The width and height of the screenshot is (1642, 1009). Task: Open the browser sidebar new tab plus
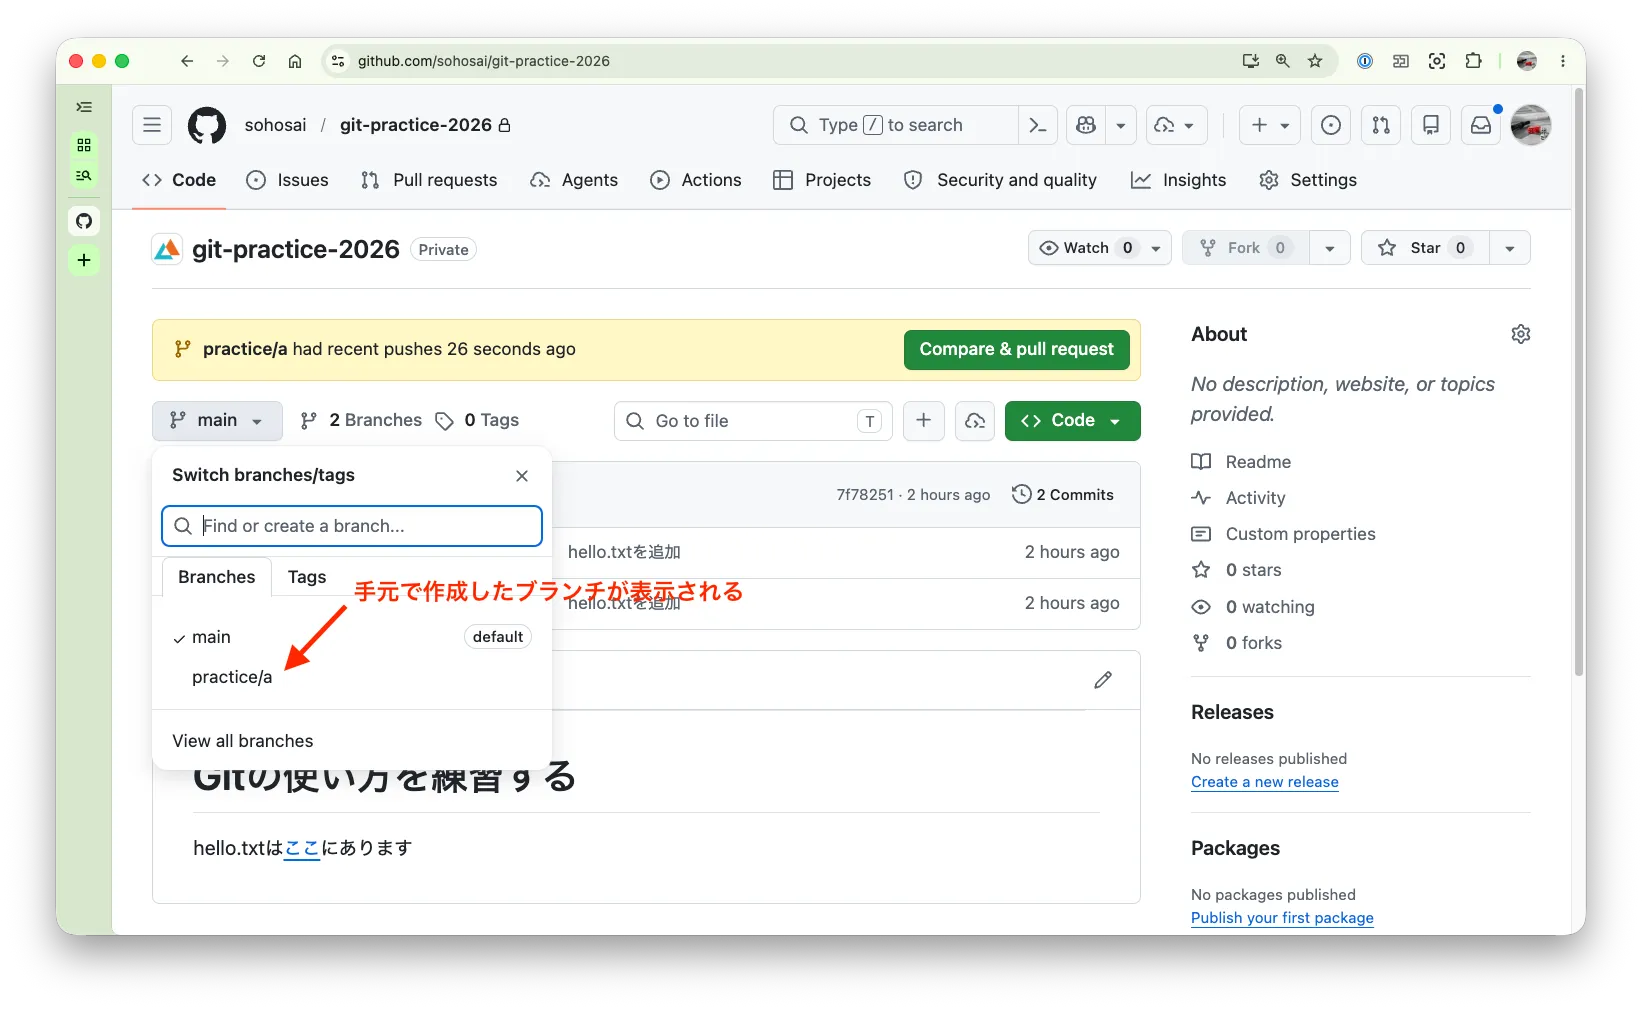coord(84,261)
